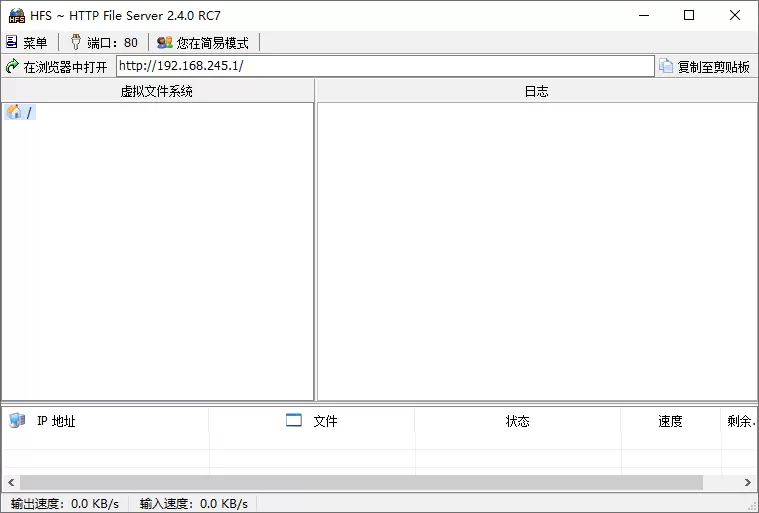Viewport: 759px width, 513px height.
Task: Click the horizontal scrollbar thumb
Action: click(x=361, y=482)
